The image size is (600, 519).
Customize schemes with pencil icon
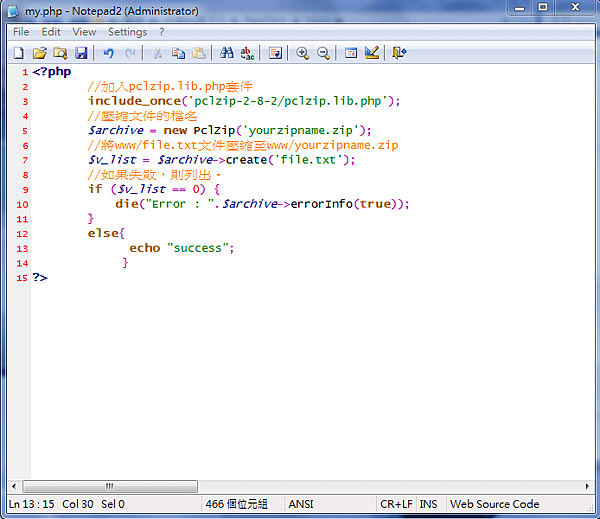pos(372,53)
